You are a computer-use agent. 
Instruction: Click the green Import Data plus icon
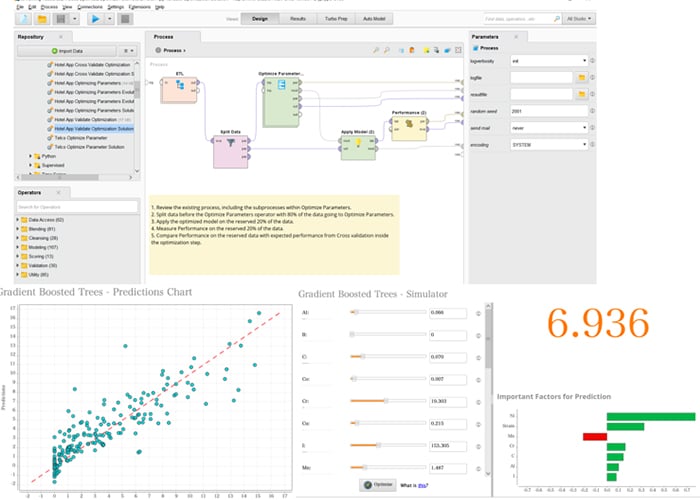click(54, 51)
